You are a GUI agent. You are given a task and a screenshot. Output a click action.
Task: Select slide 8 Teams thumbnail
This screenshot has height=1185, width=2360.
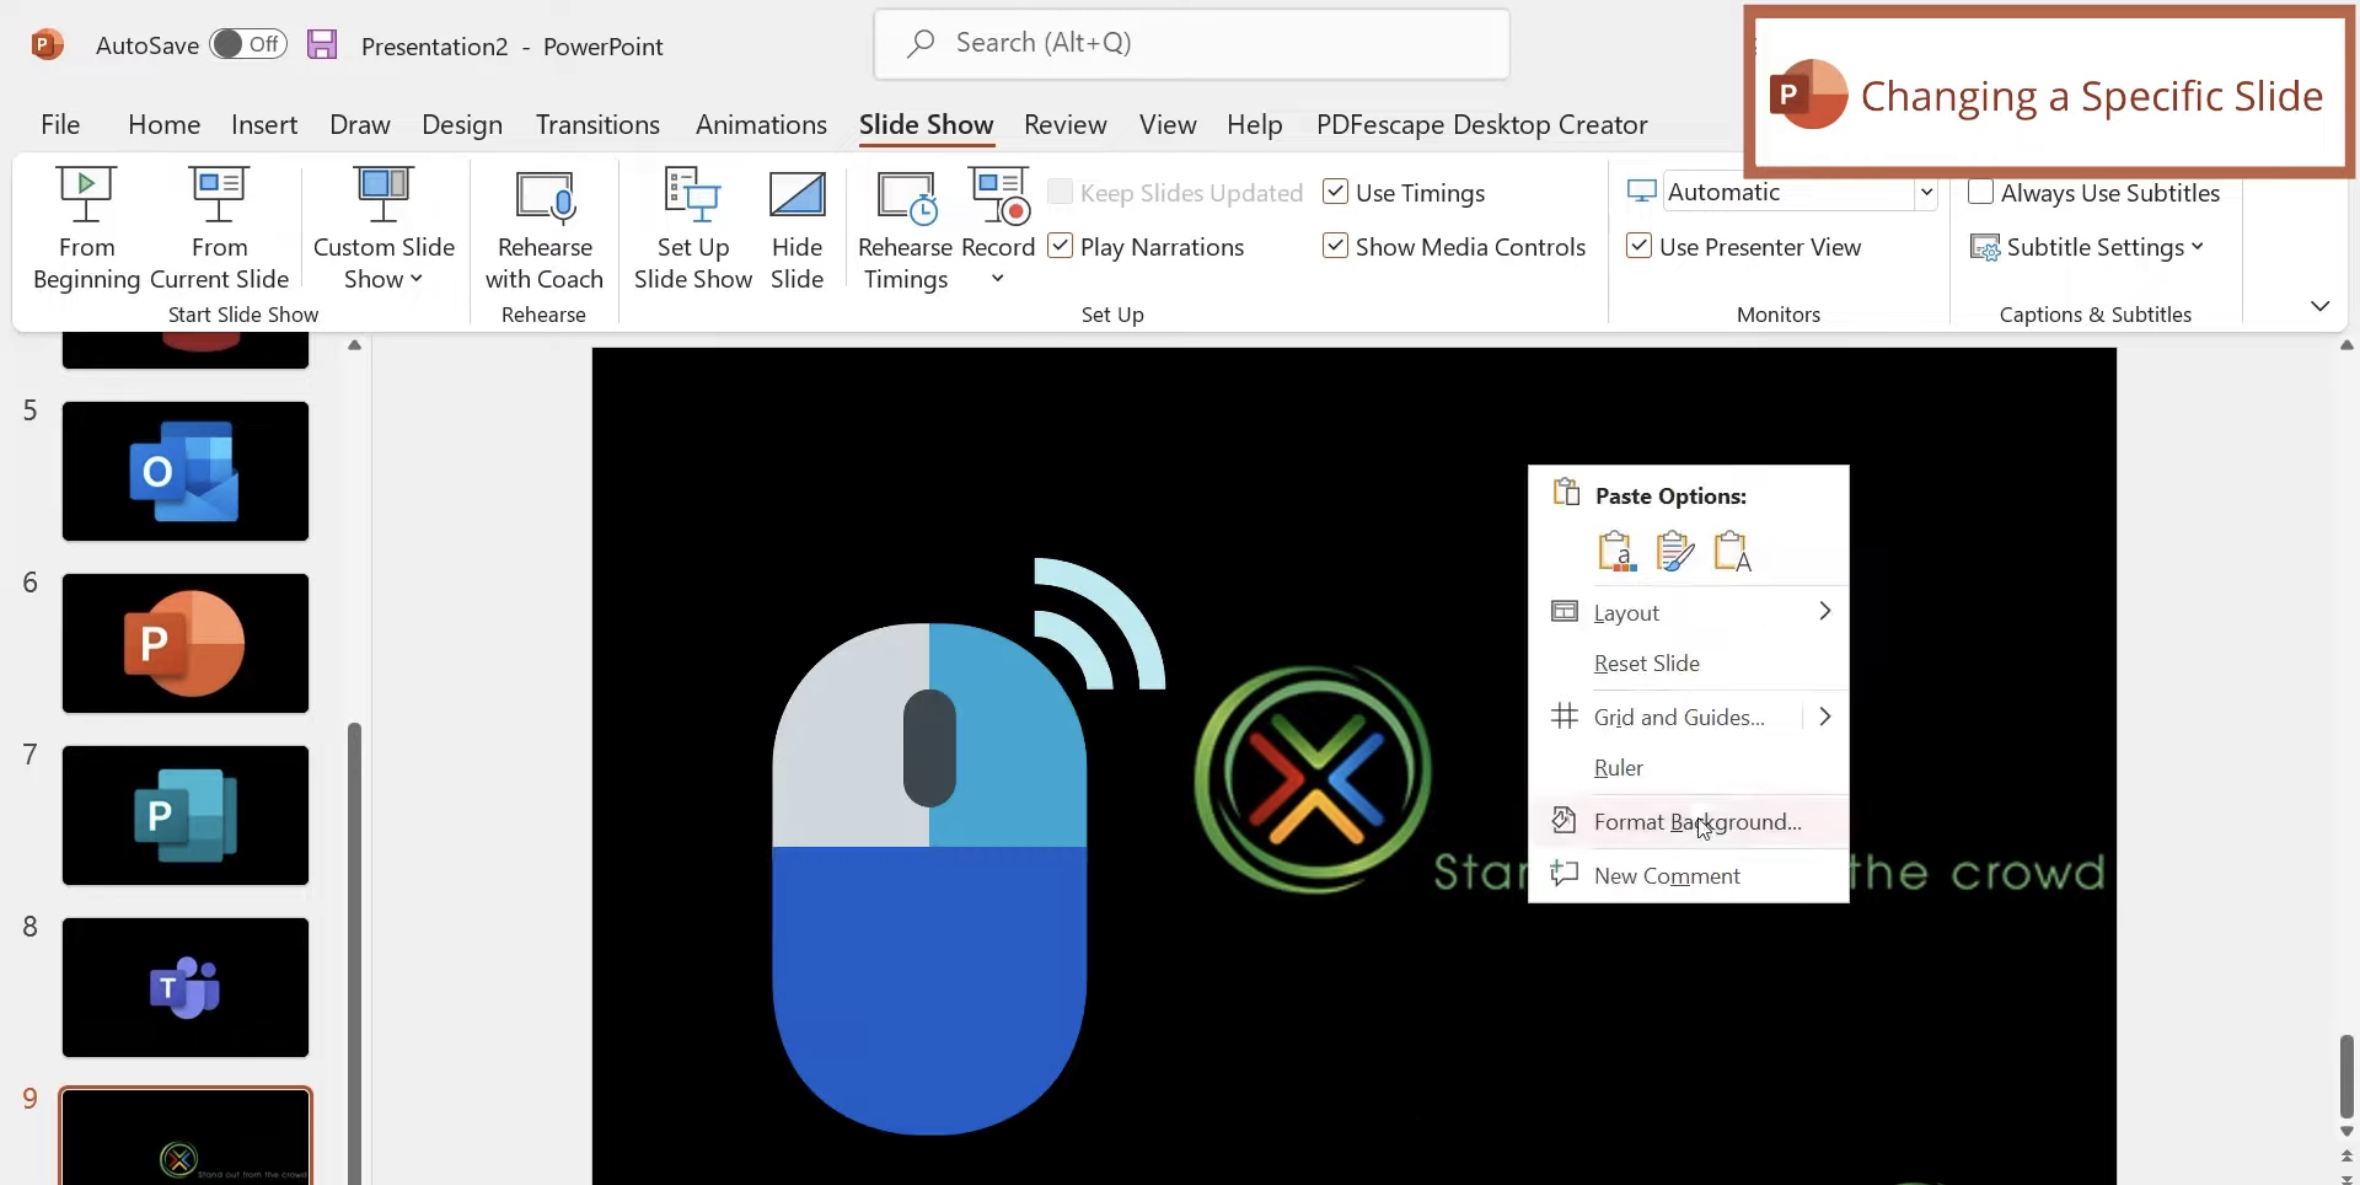[185, 987]
